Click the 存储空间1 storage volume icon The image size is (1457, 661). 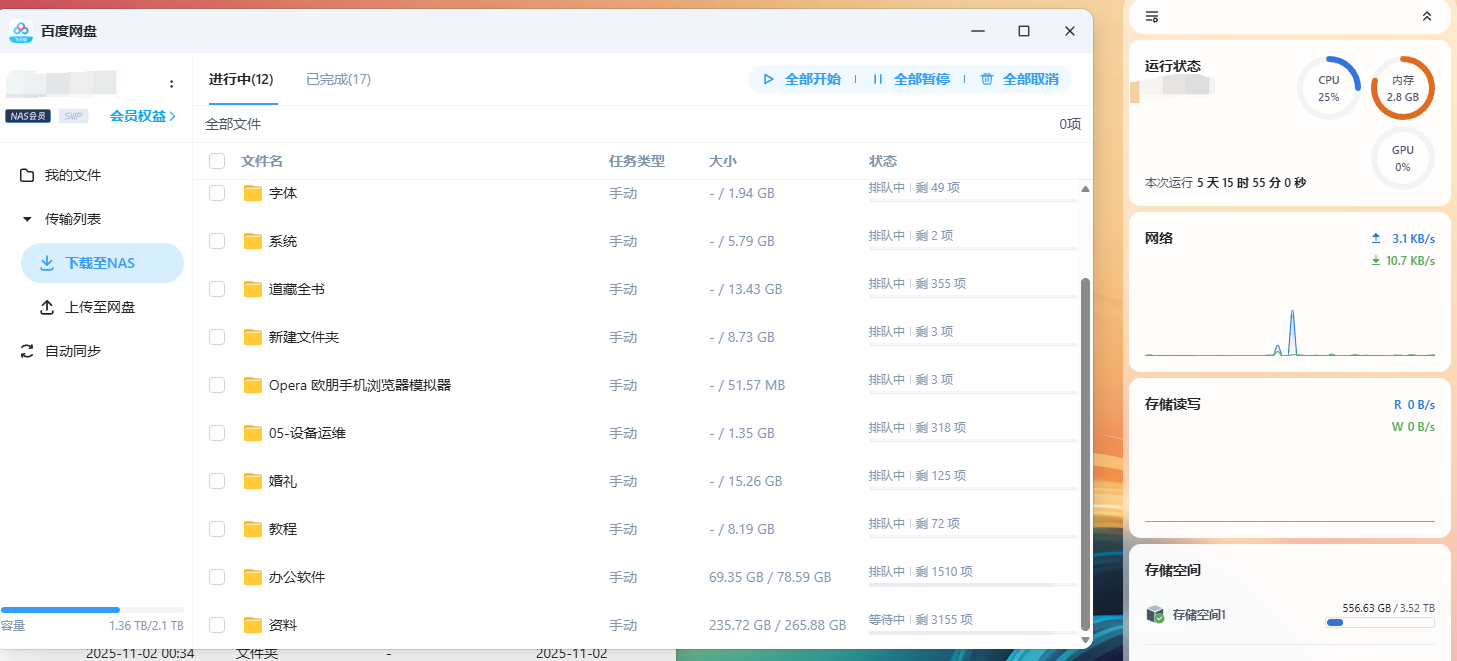point(1155,614)
